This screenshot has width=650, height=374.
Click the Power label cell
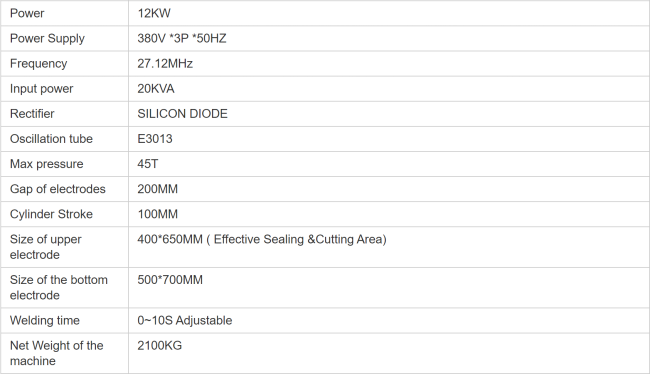click(64, 13)
